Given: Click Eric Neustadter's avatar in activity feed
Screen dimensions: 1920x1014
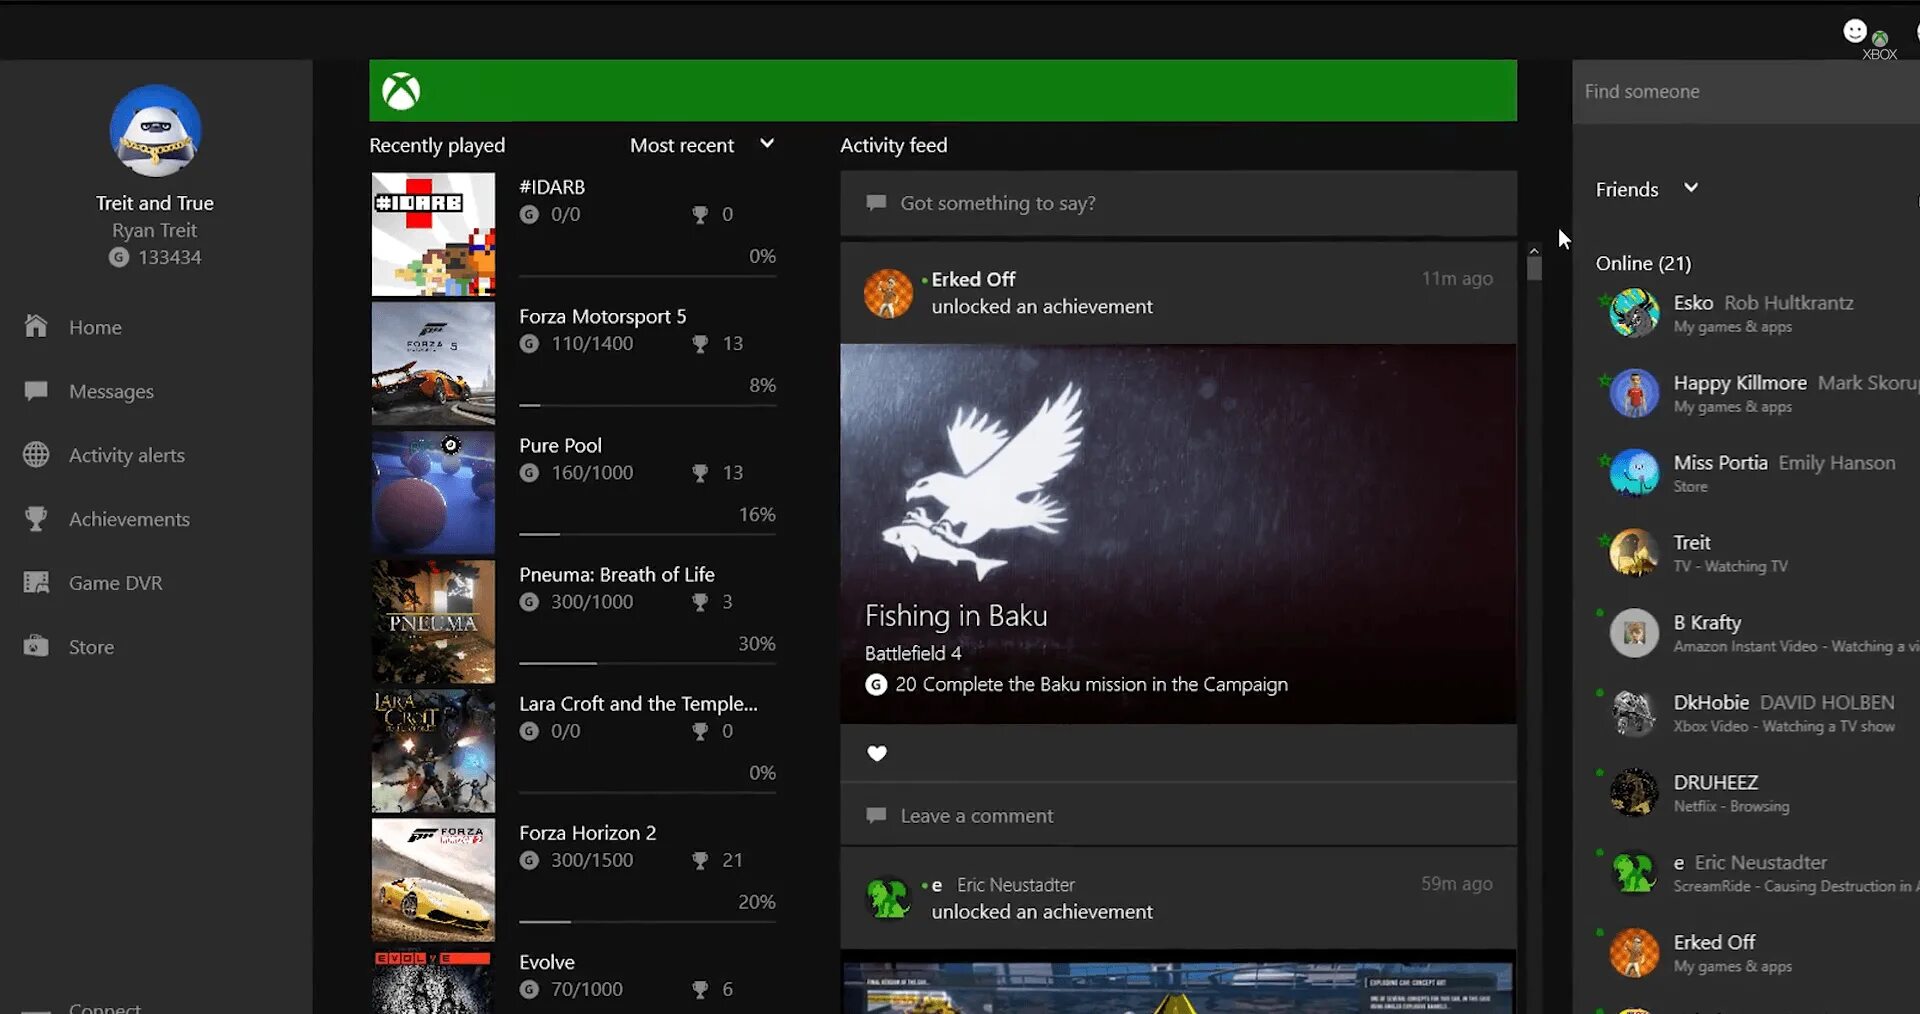Looking at the screenshot, I should pos(888,898).
